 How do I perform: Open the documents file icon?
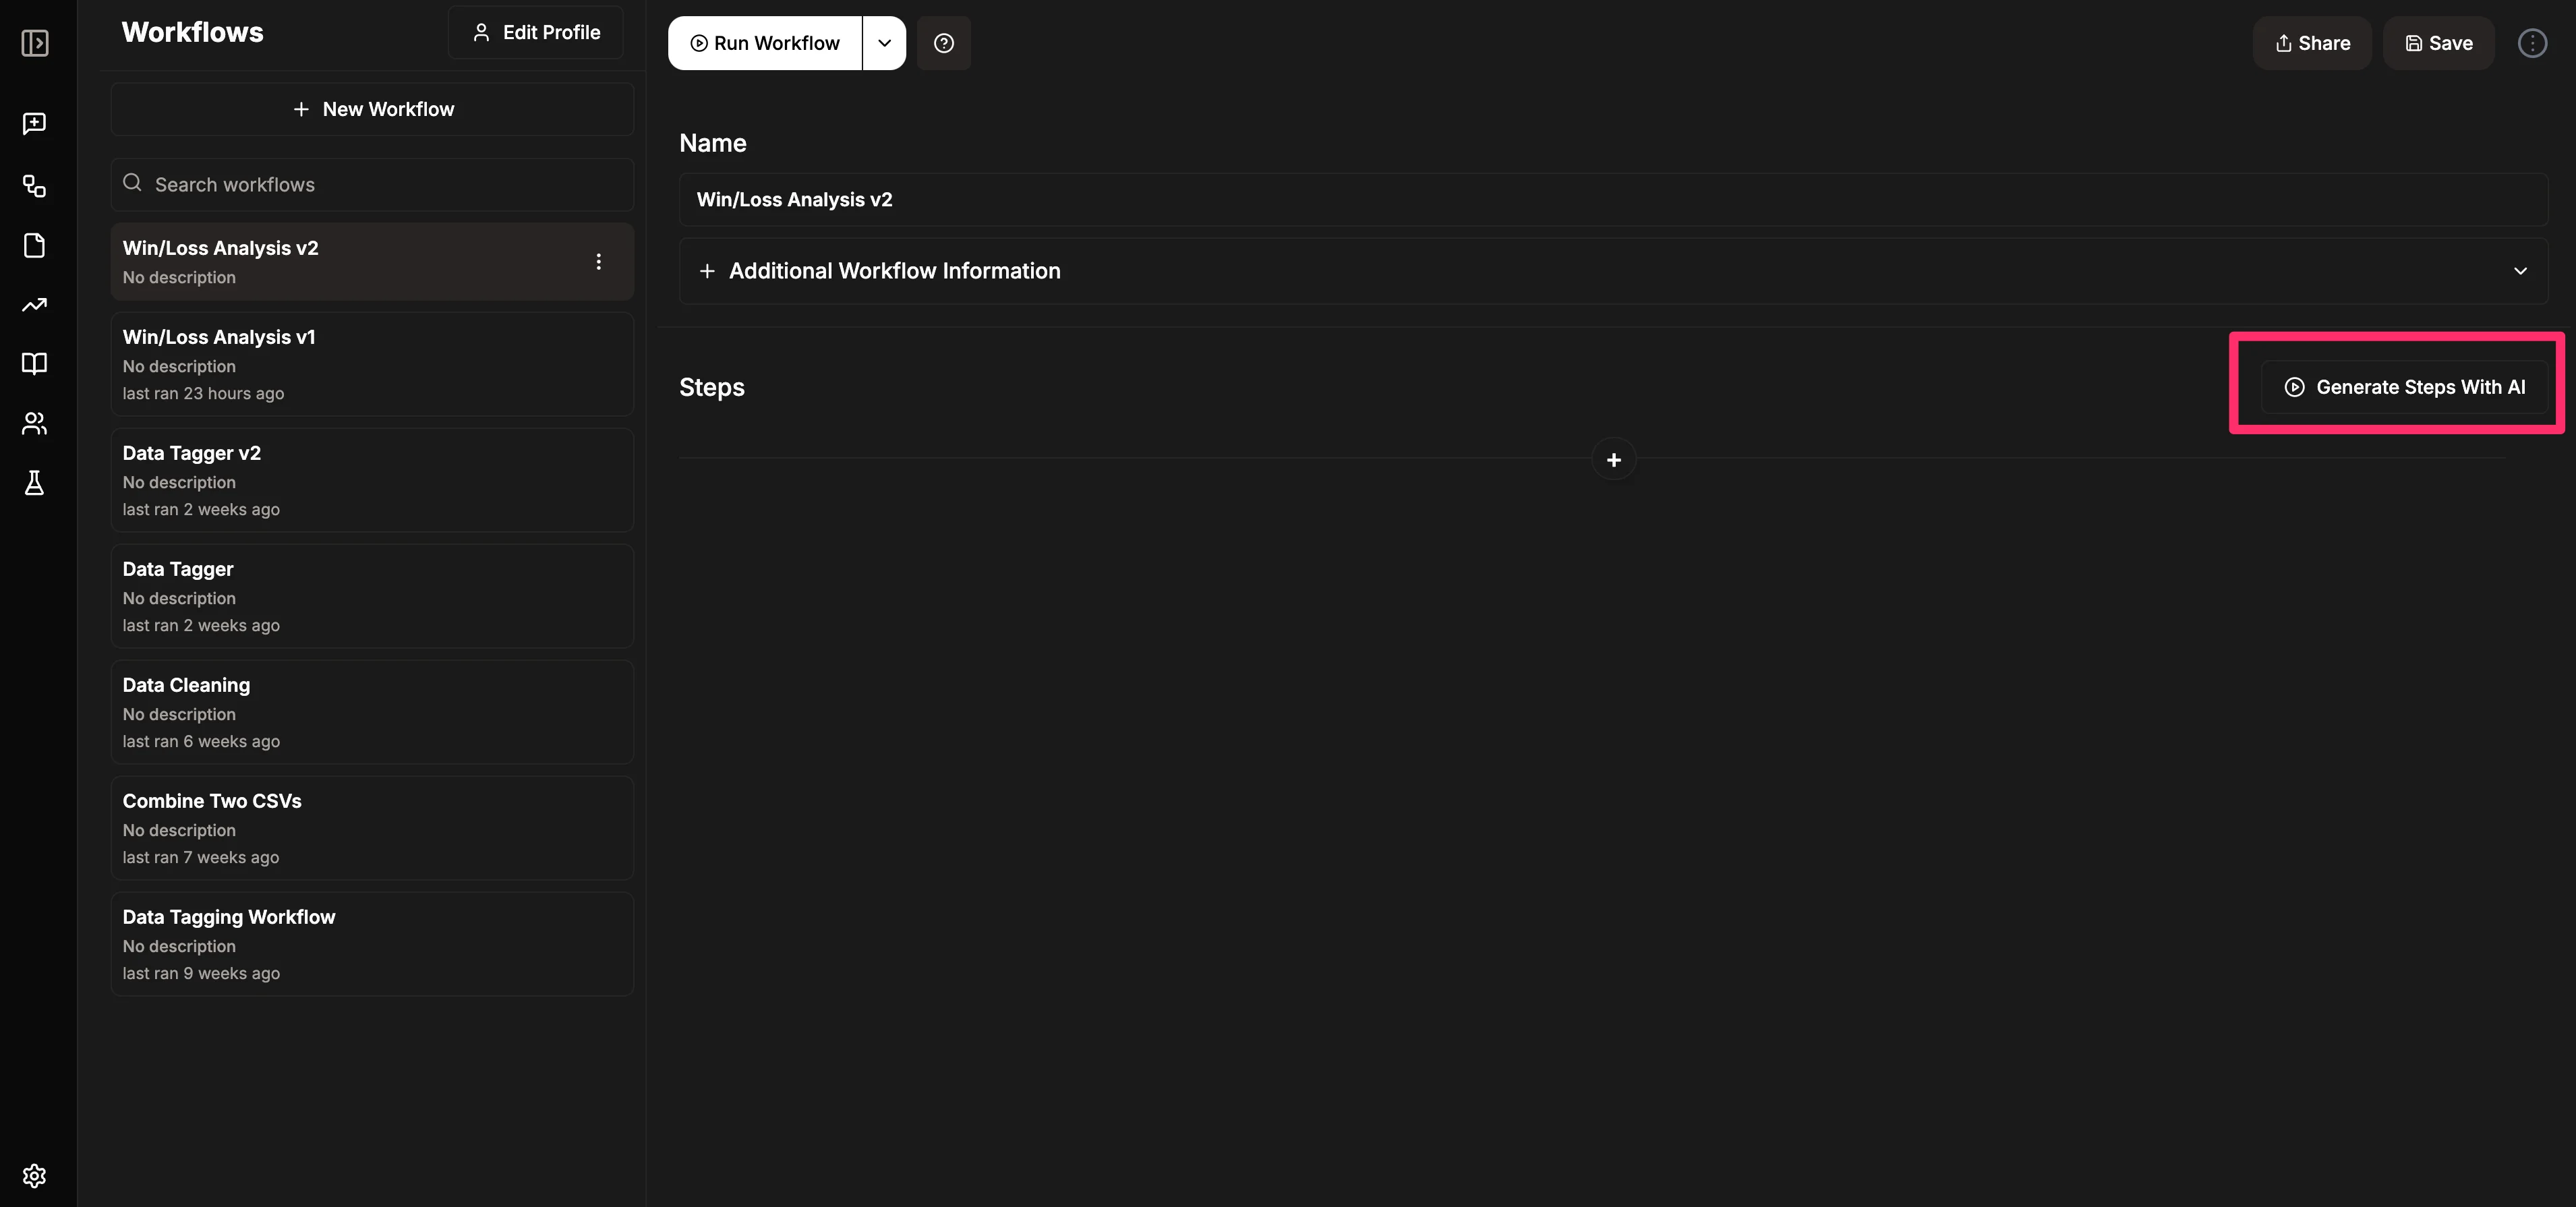coord(35,245)
